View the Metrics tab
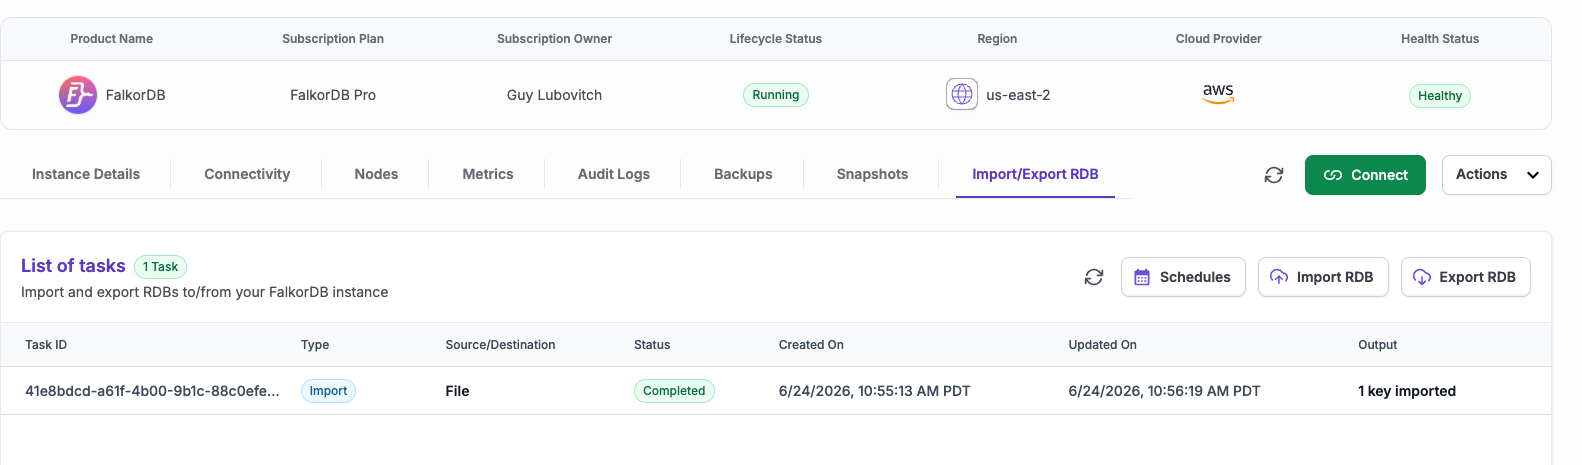 [488, 174]
